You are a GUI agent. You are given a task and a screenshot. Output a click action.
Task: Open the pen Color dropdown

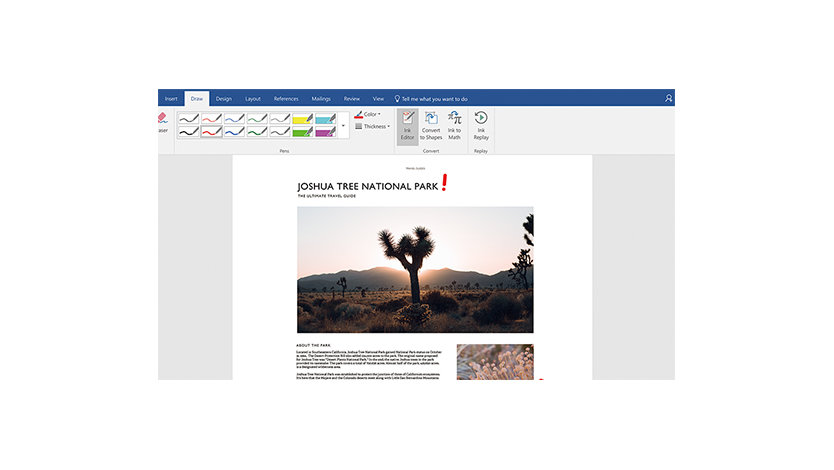pyautogui.click(x=368, y=114)
